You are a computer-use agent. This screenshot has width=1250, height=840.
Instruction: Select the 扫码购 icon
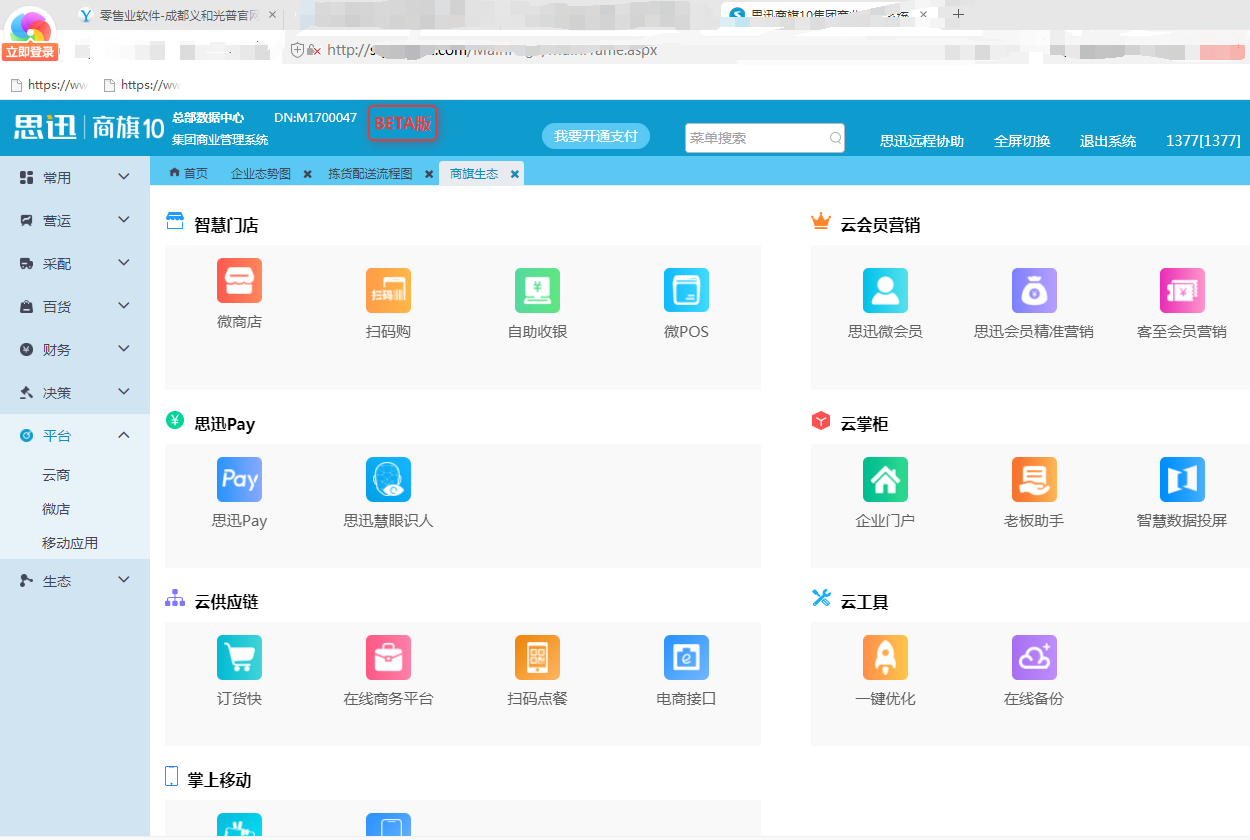388,290
